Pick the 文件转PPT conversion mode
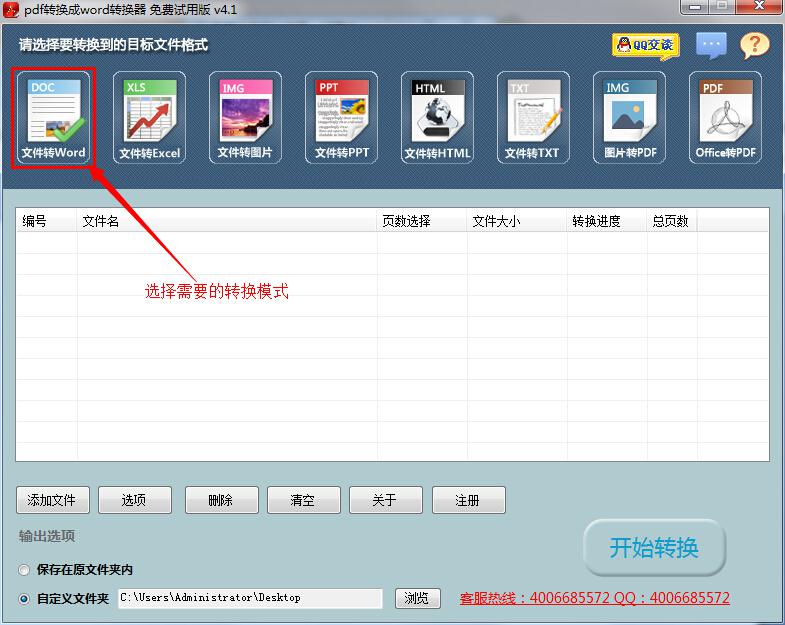The height and width of the screenshot is (625, 785). [341, 118]
